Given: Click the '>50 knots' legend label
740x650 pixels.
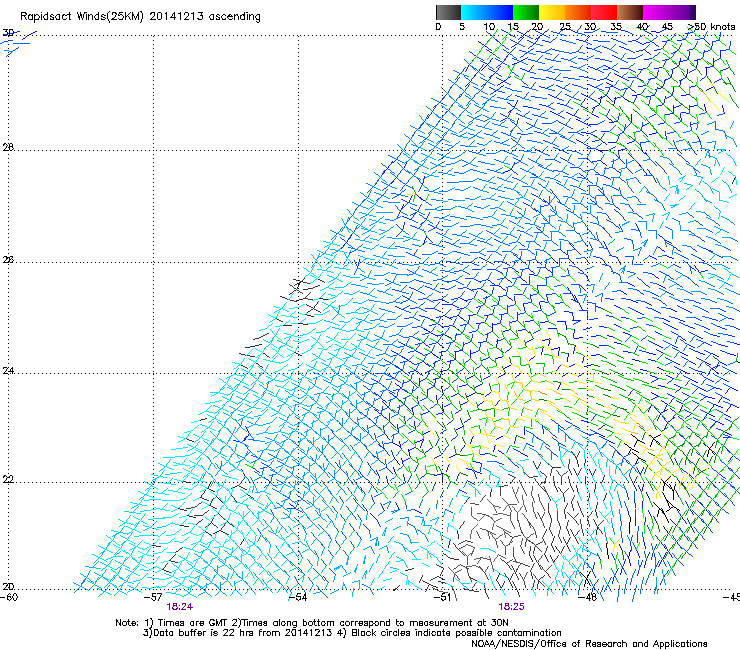Looking at the screenshot, I should click(x=711, y=27).
